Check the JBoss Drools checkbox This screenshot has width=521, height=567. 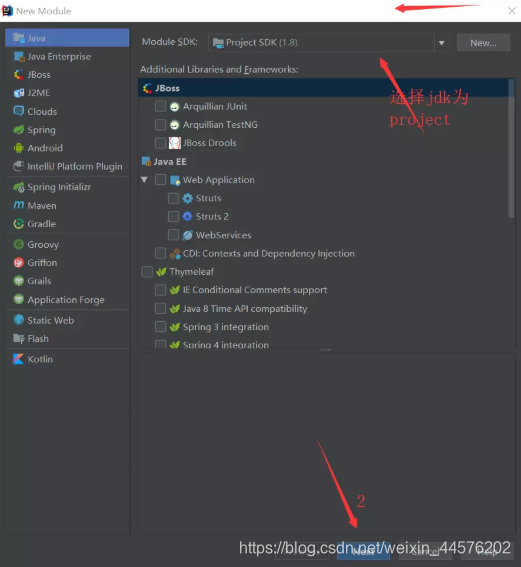[x=161, y=143]
